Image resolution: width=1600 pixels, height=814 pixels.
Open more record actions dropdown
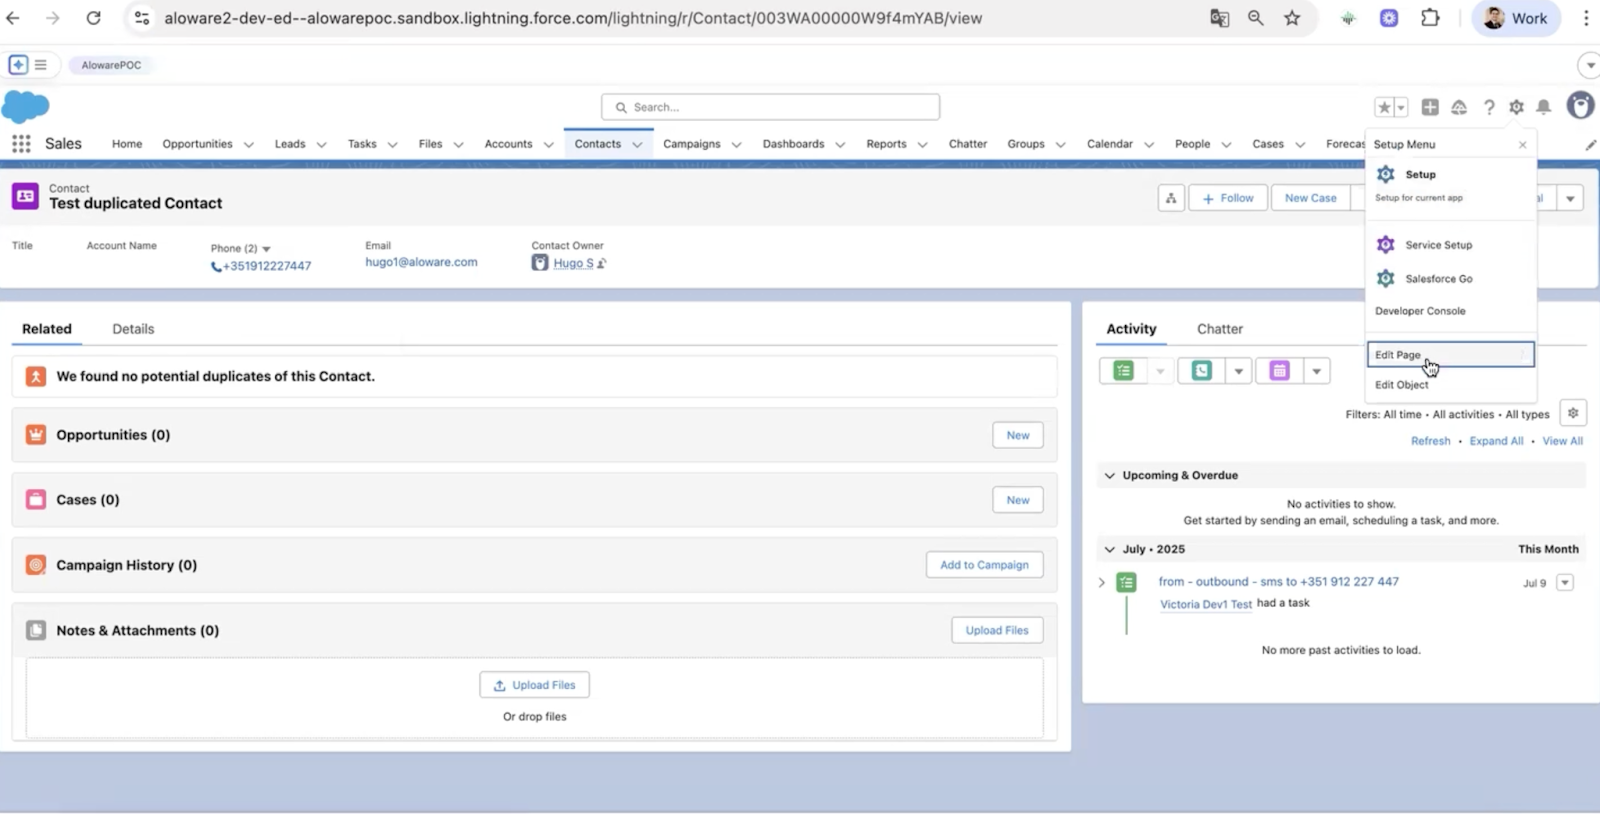1570,198
